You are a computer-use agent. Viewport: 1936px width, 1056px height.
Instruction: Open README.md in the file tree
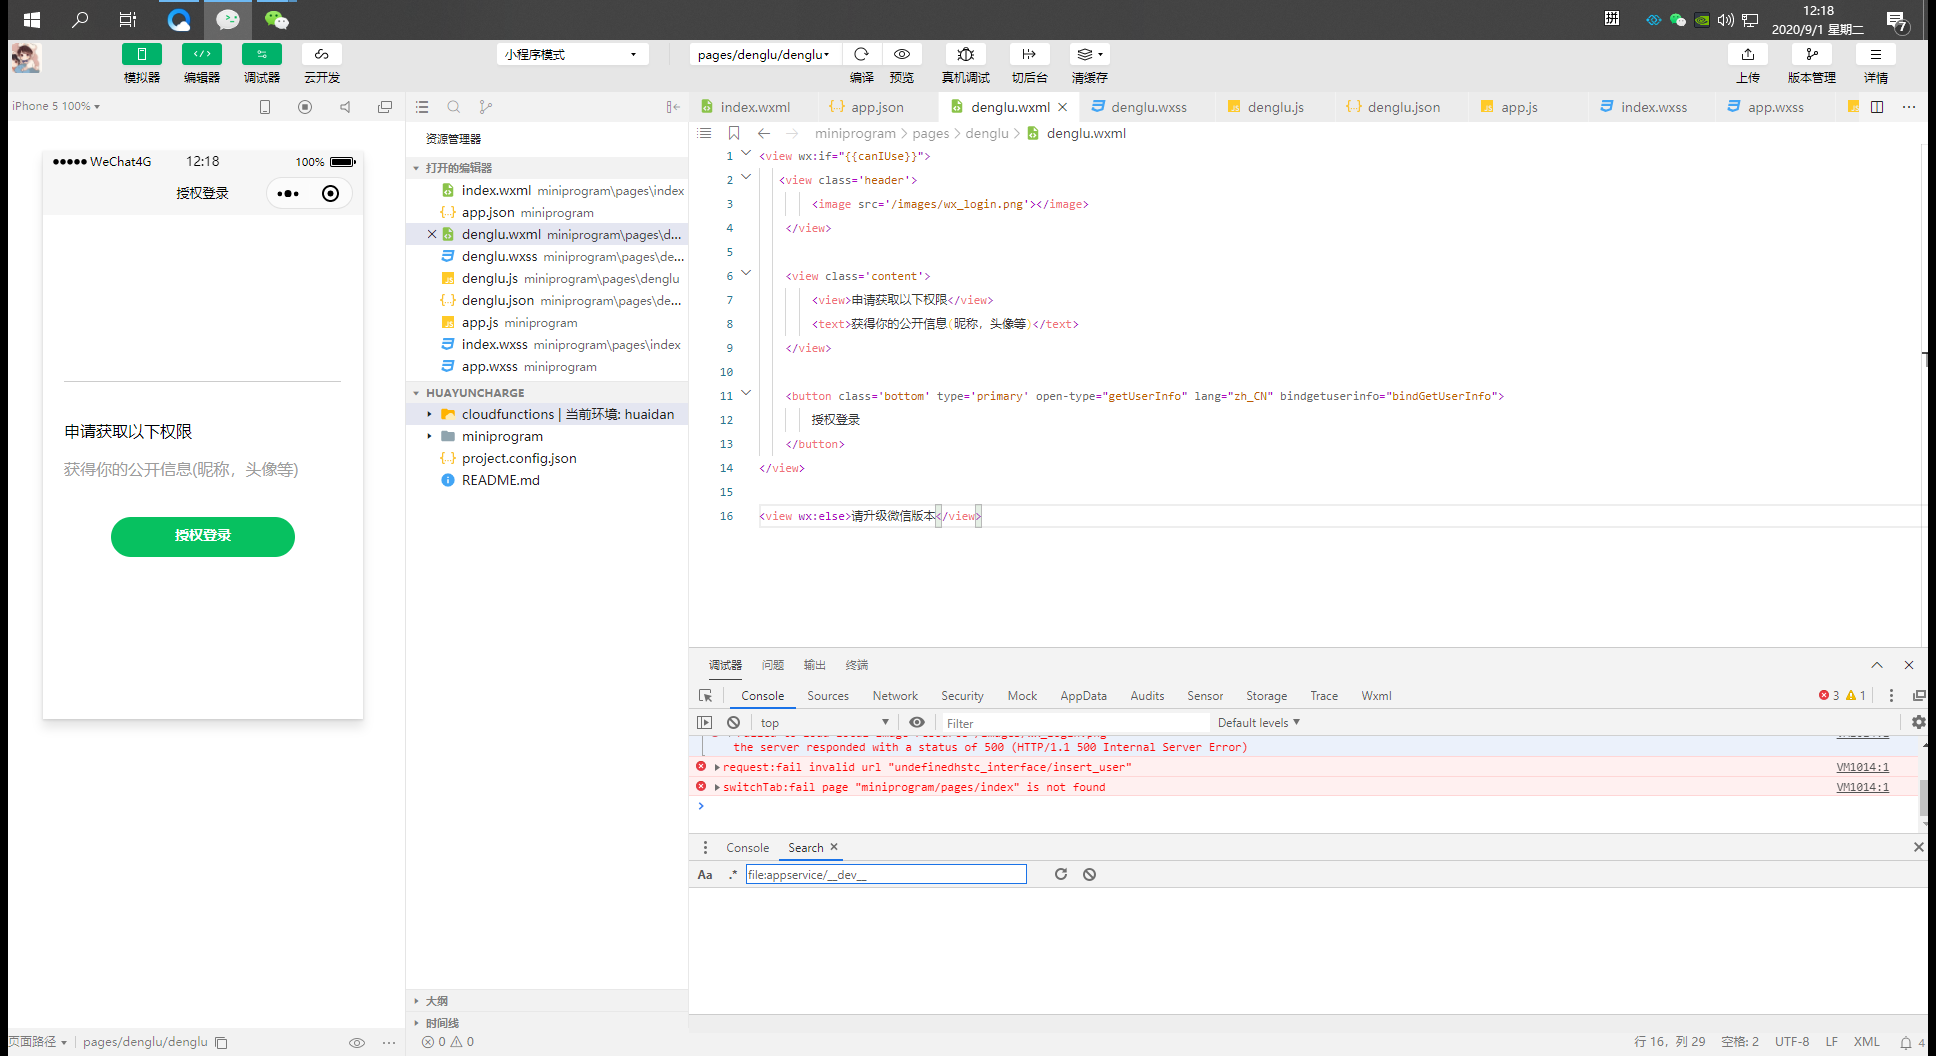click(501, 480)
